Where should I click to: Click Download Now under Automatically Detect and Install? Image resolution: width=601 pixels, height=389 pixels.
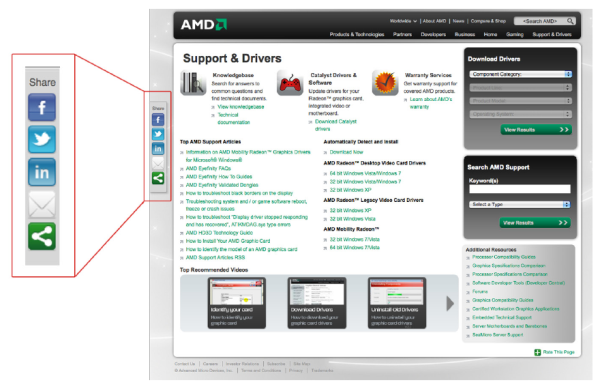(x=346, y=152)
